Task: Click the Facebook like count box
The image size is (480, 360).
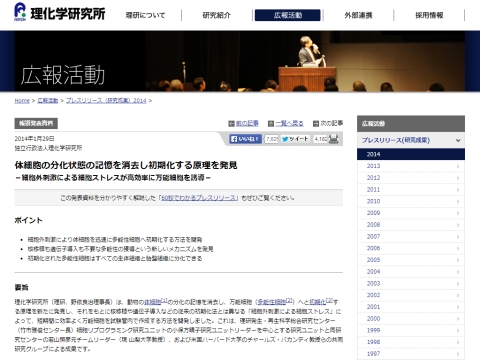Action: 272,139
